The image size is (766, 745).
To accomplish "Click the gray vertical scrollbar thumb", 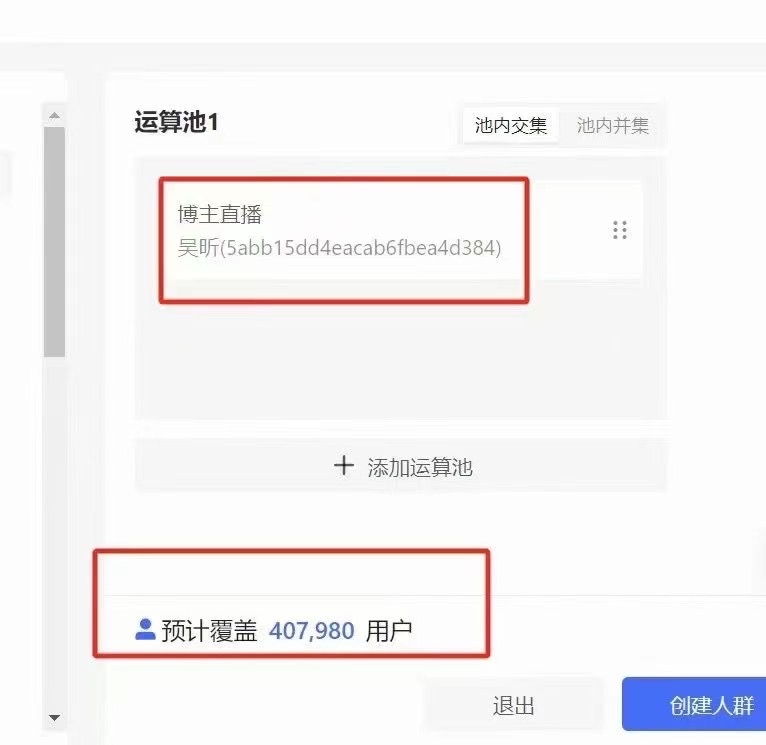I will point(54,242).
